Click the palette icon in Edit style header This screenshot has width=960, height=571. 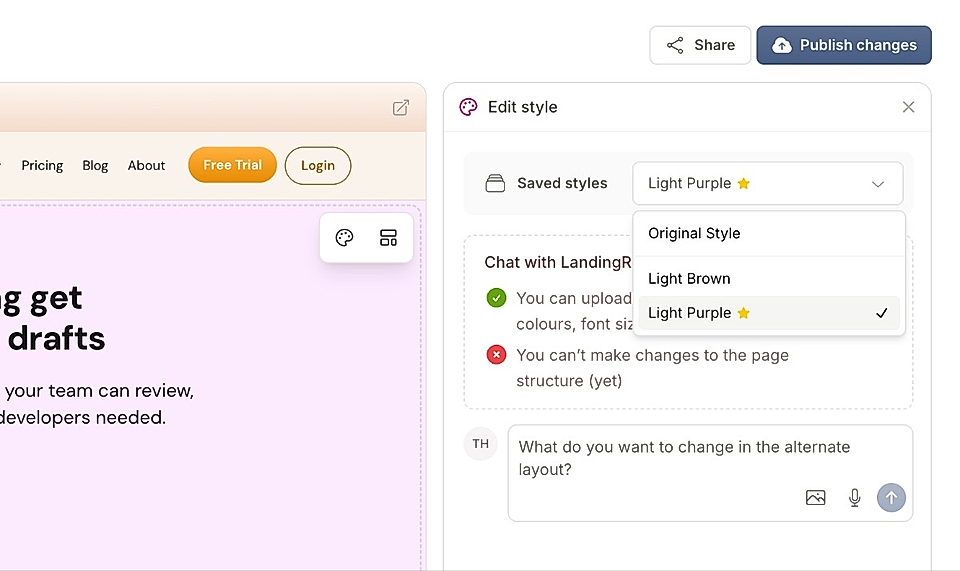point(468,107)
